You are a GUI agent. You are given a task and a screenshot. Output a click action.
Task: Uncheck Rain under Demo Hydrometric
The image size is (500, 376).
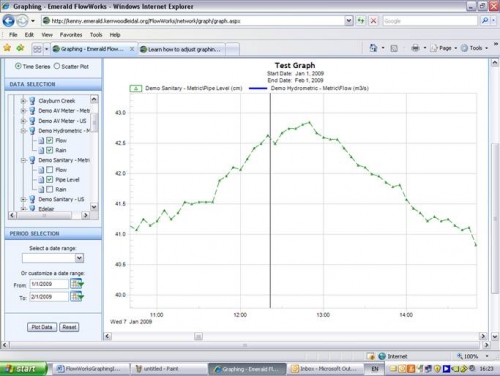tap(49, 150)
